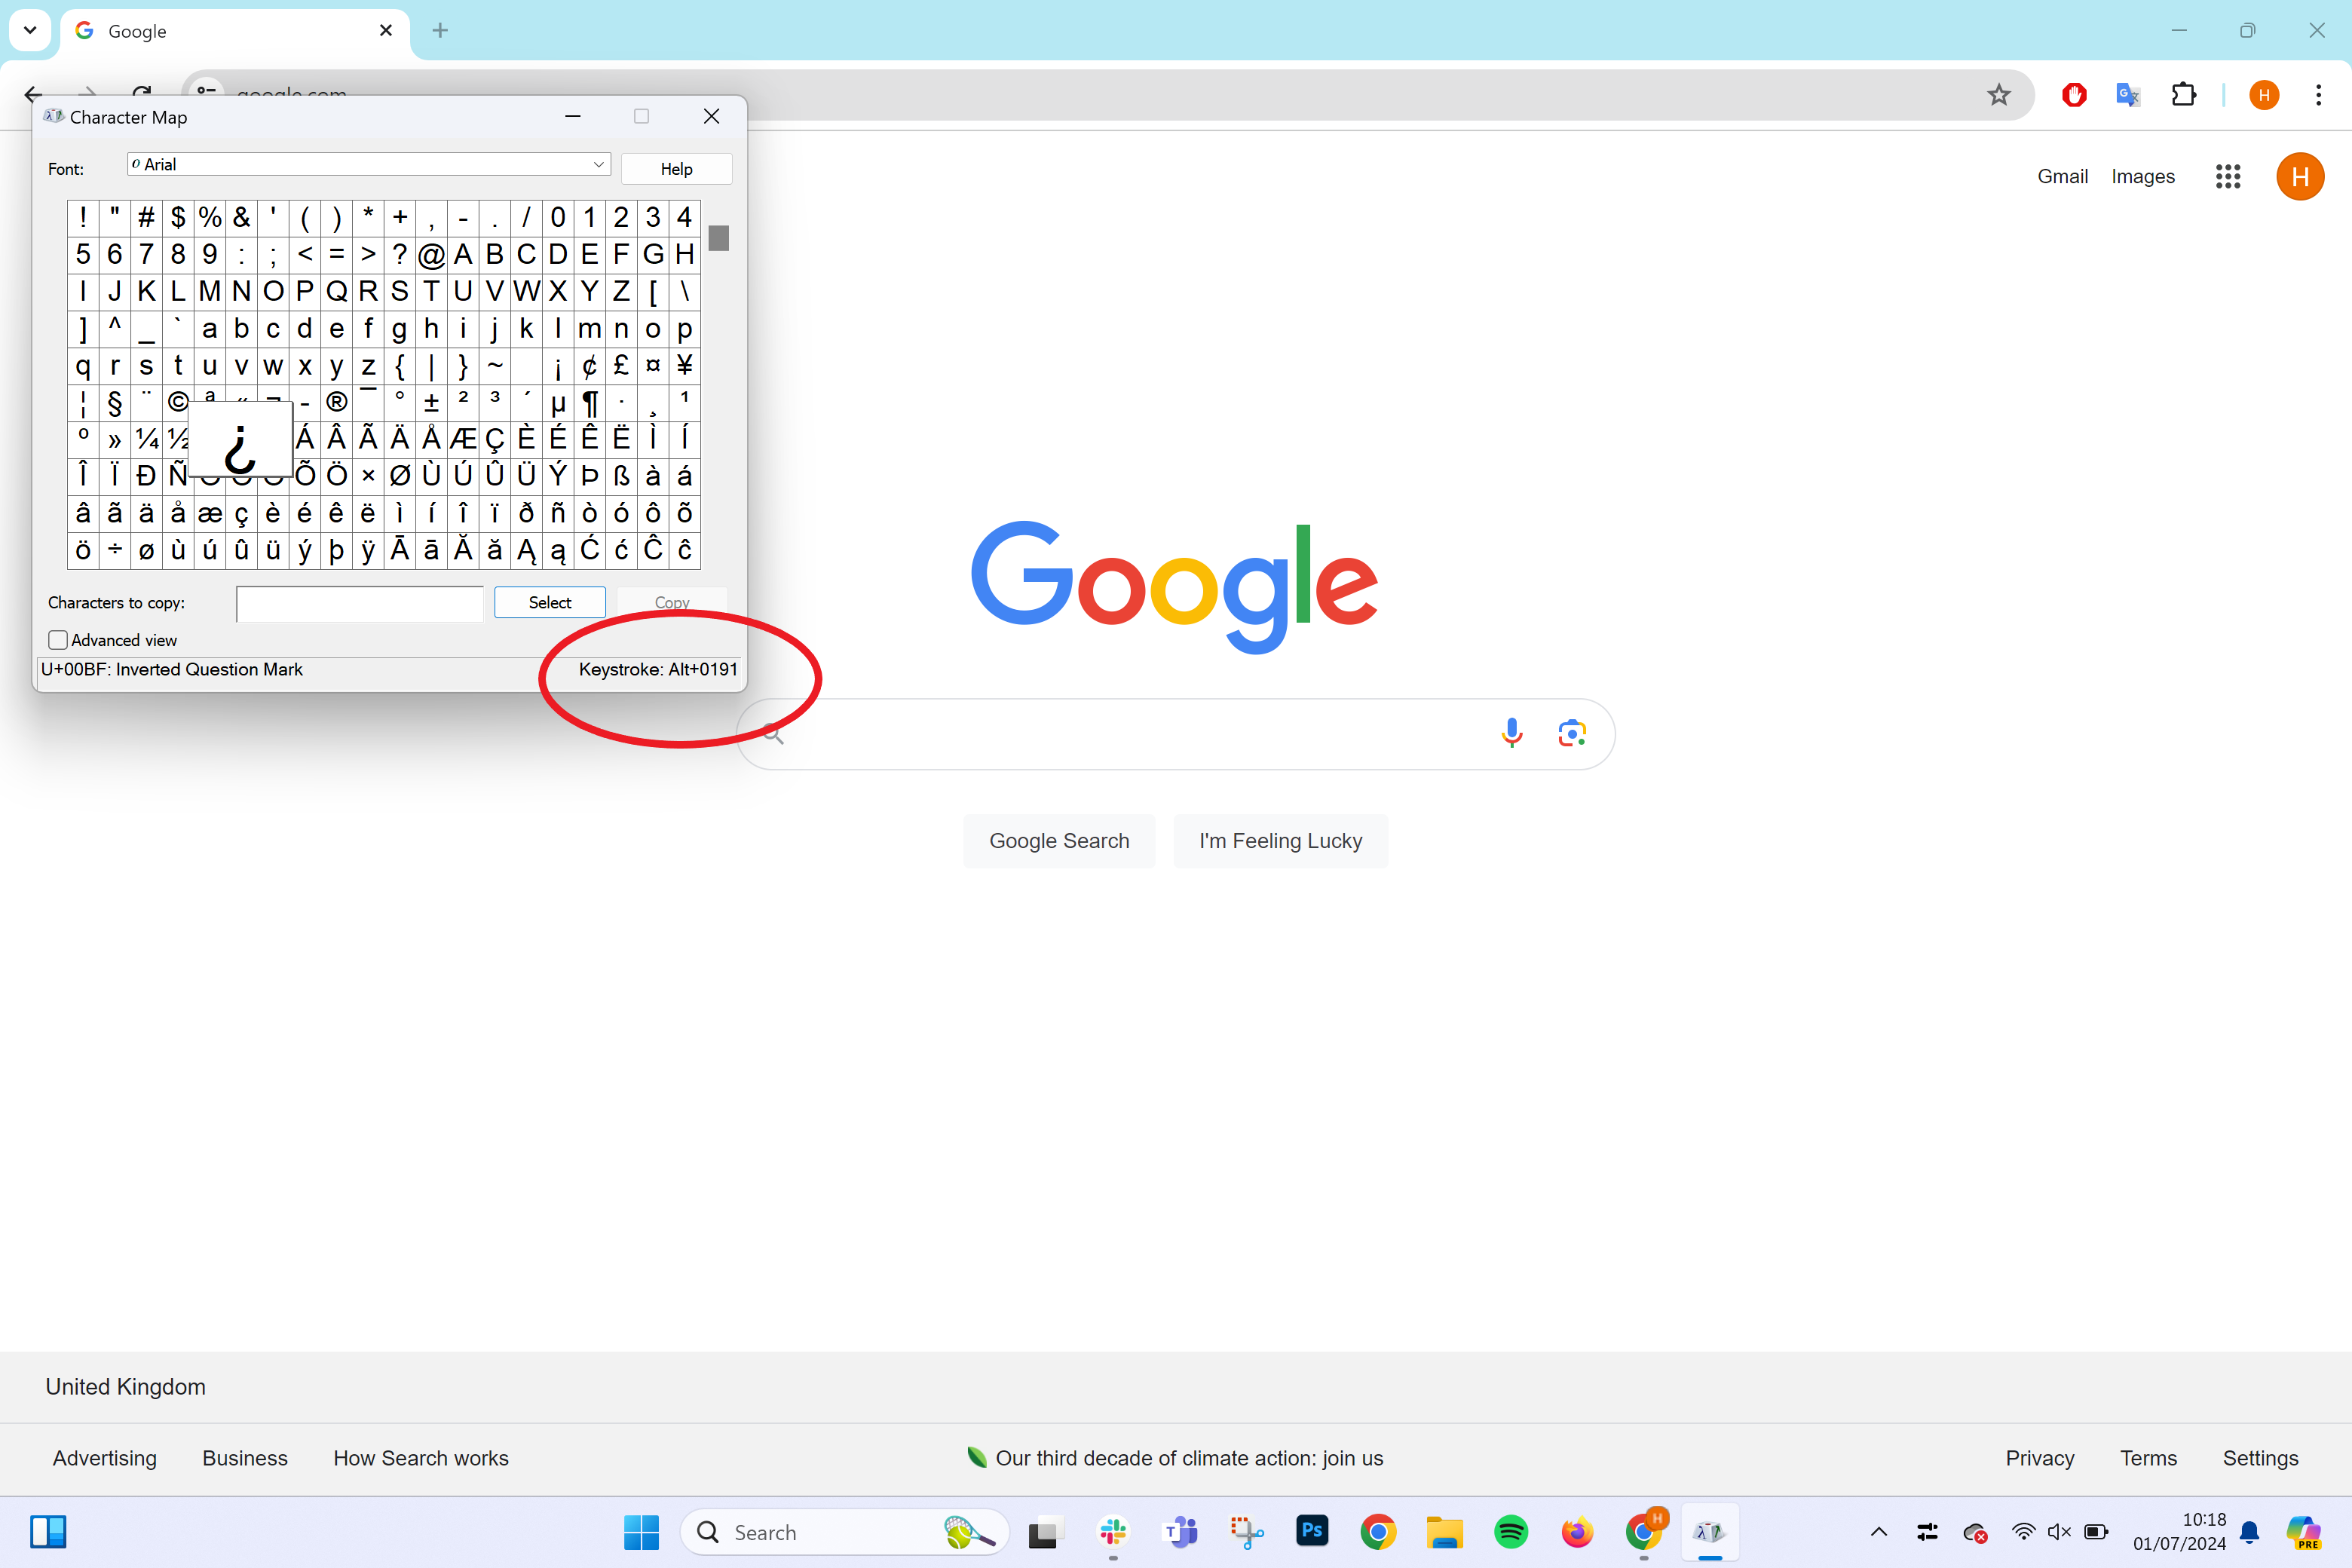2352x1568 pixels.
Task: Open the Business footer link
Action: pos(245,1458)
